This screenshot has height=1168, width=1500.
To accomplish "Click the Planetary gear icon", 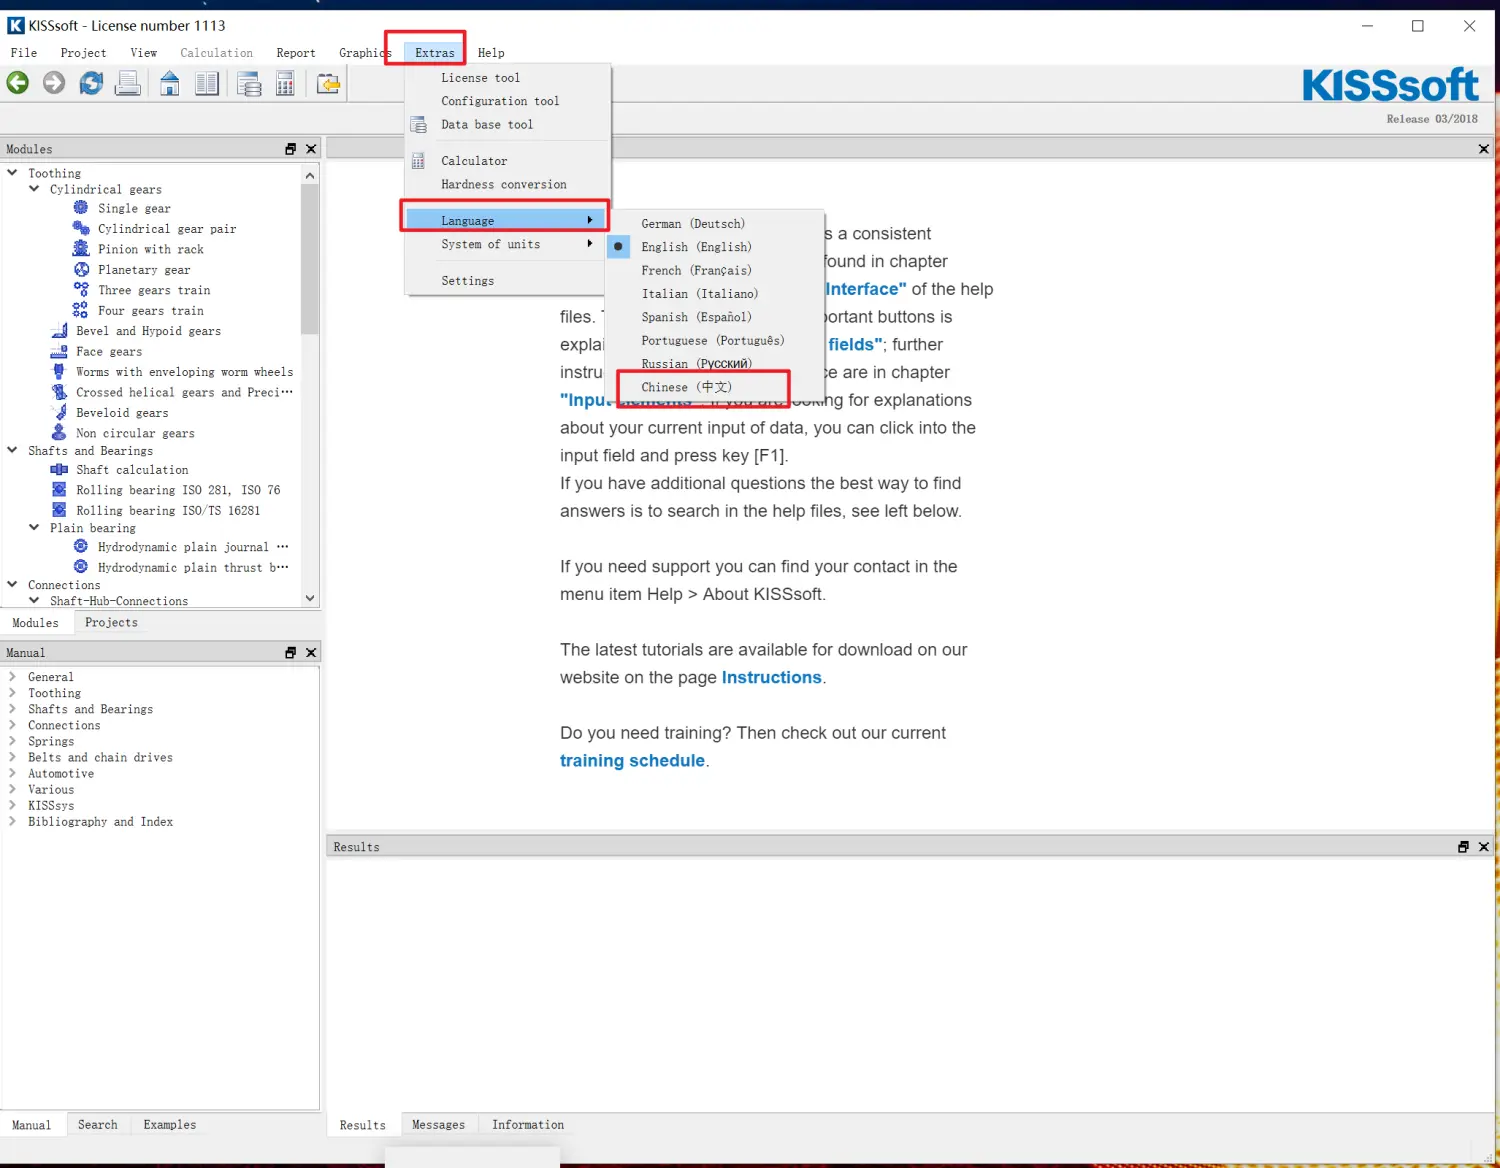I will [81, 269].
